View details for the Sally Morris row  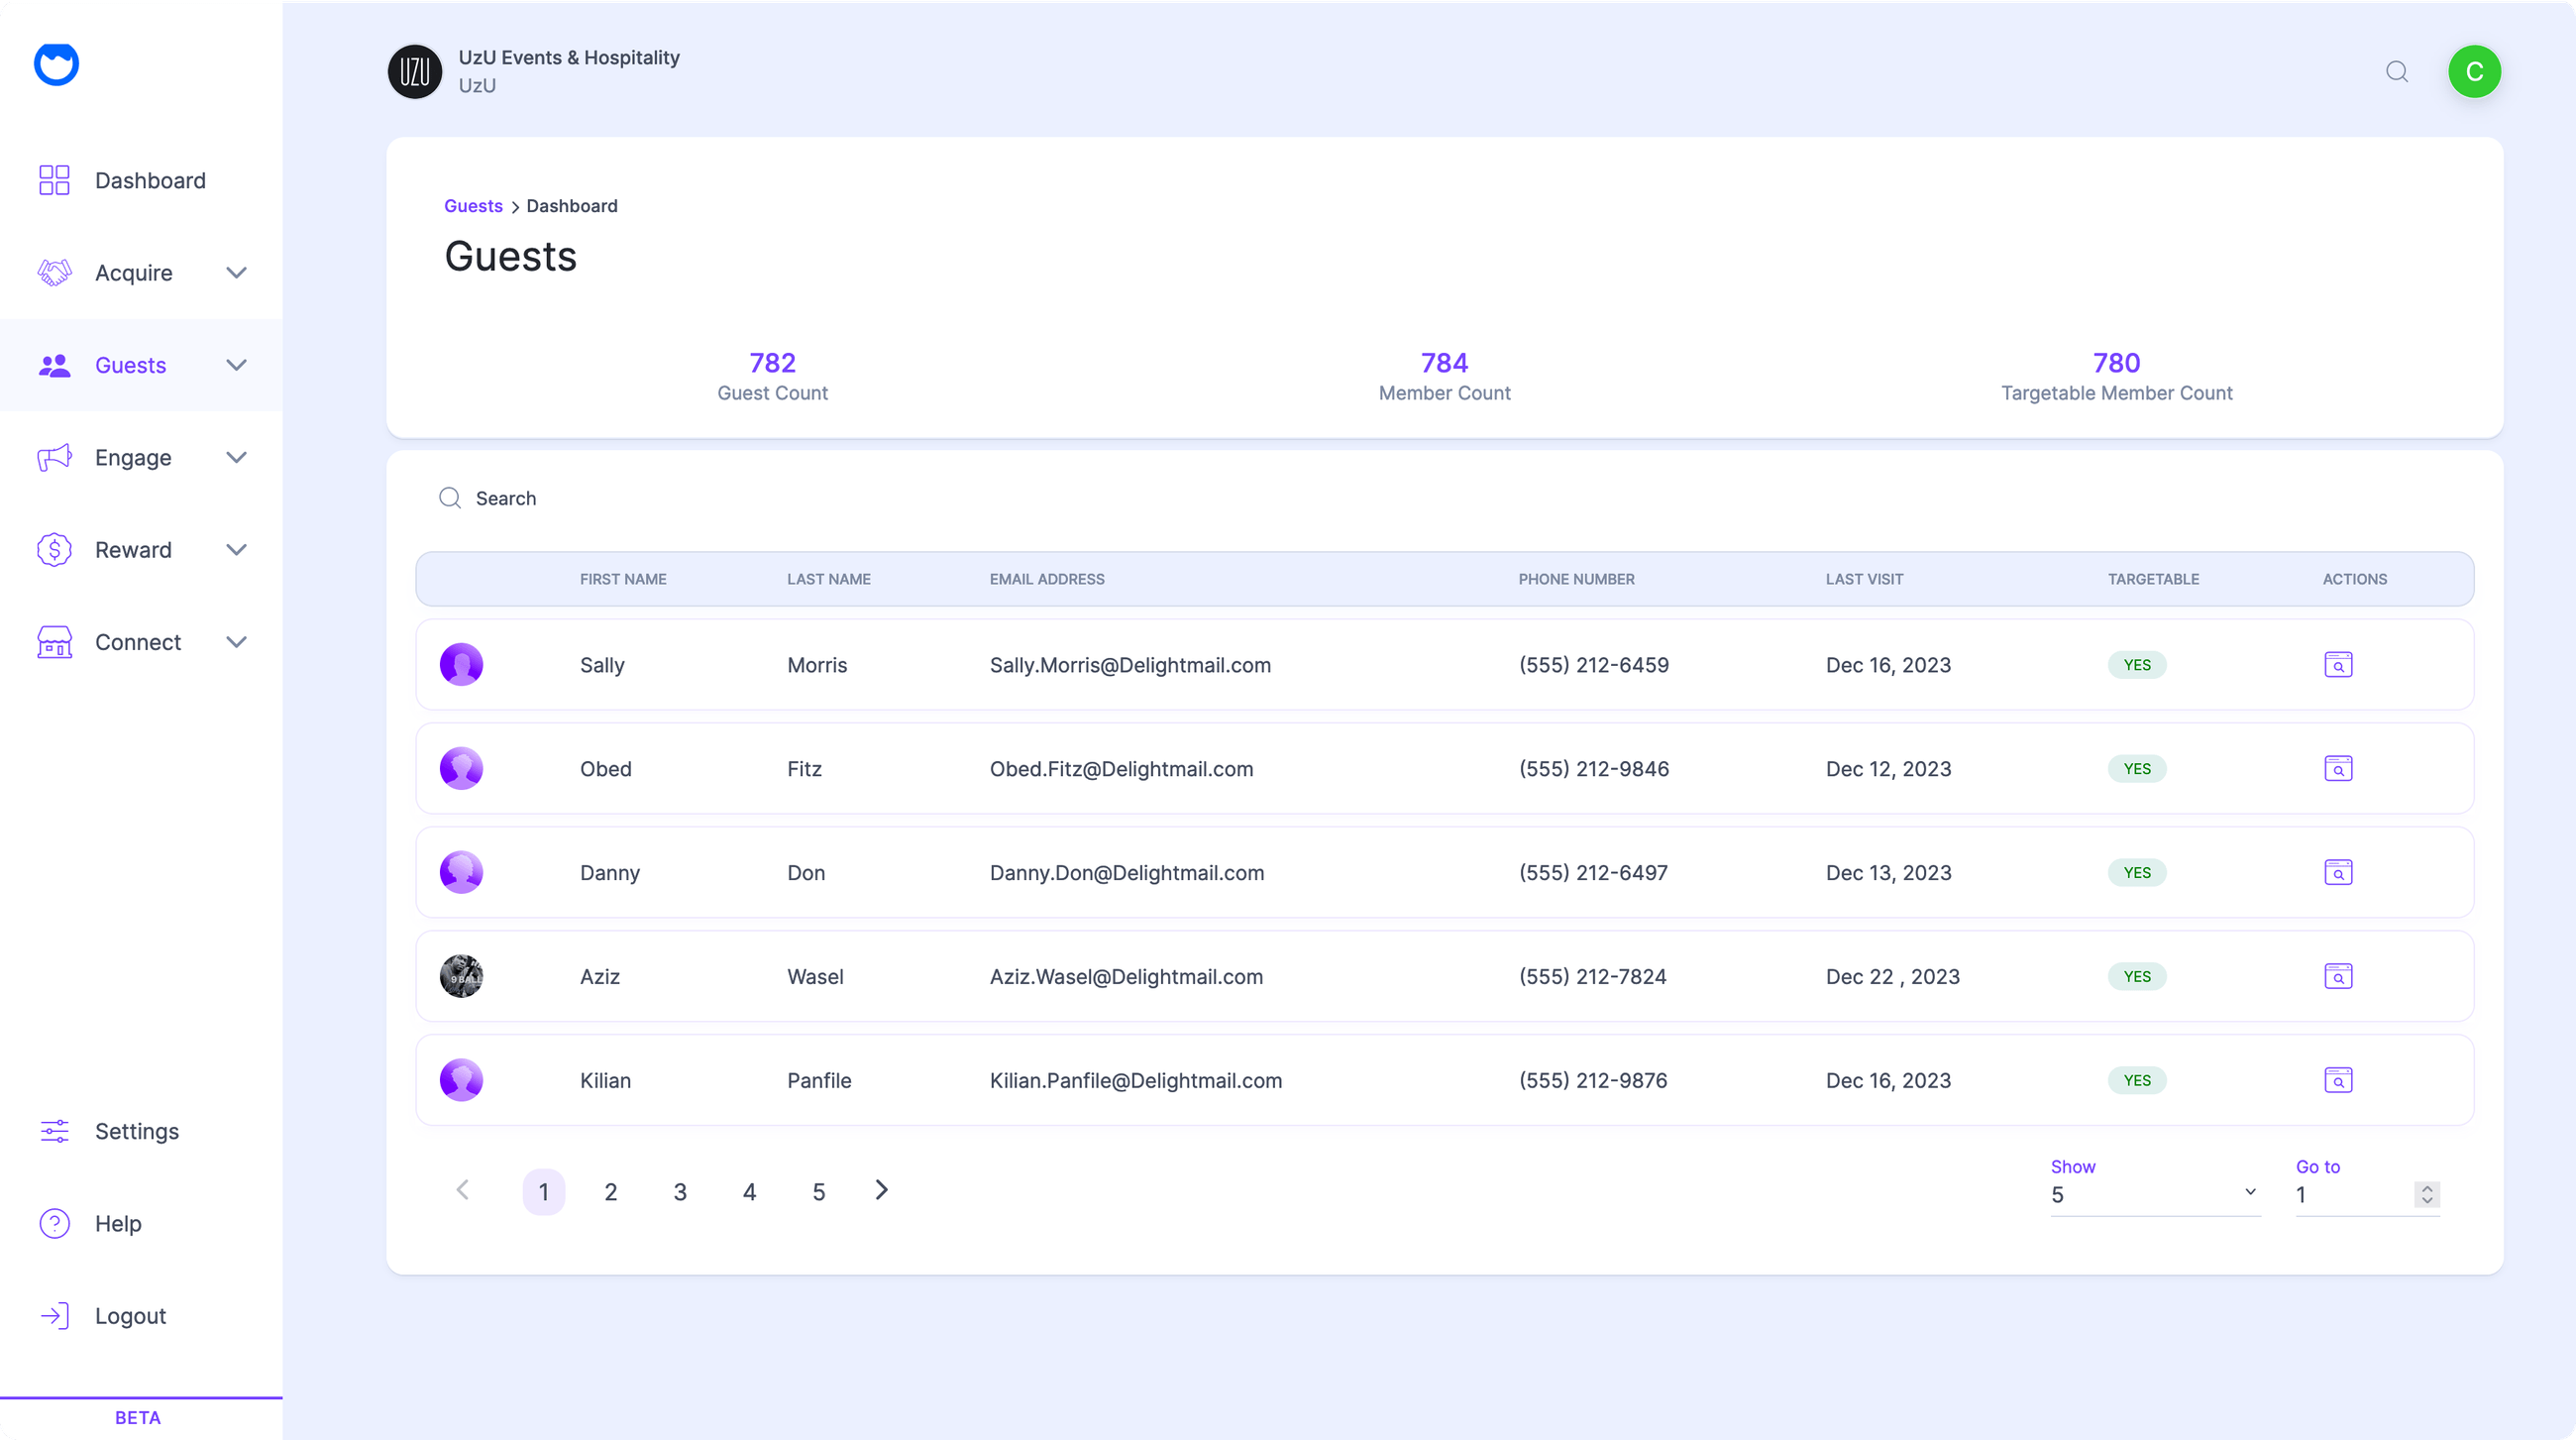[x=2337, y=665]
